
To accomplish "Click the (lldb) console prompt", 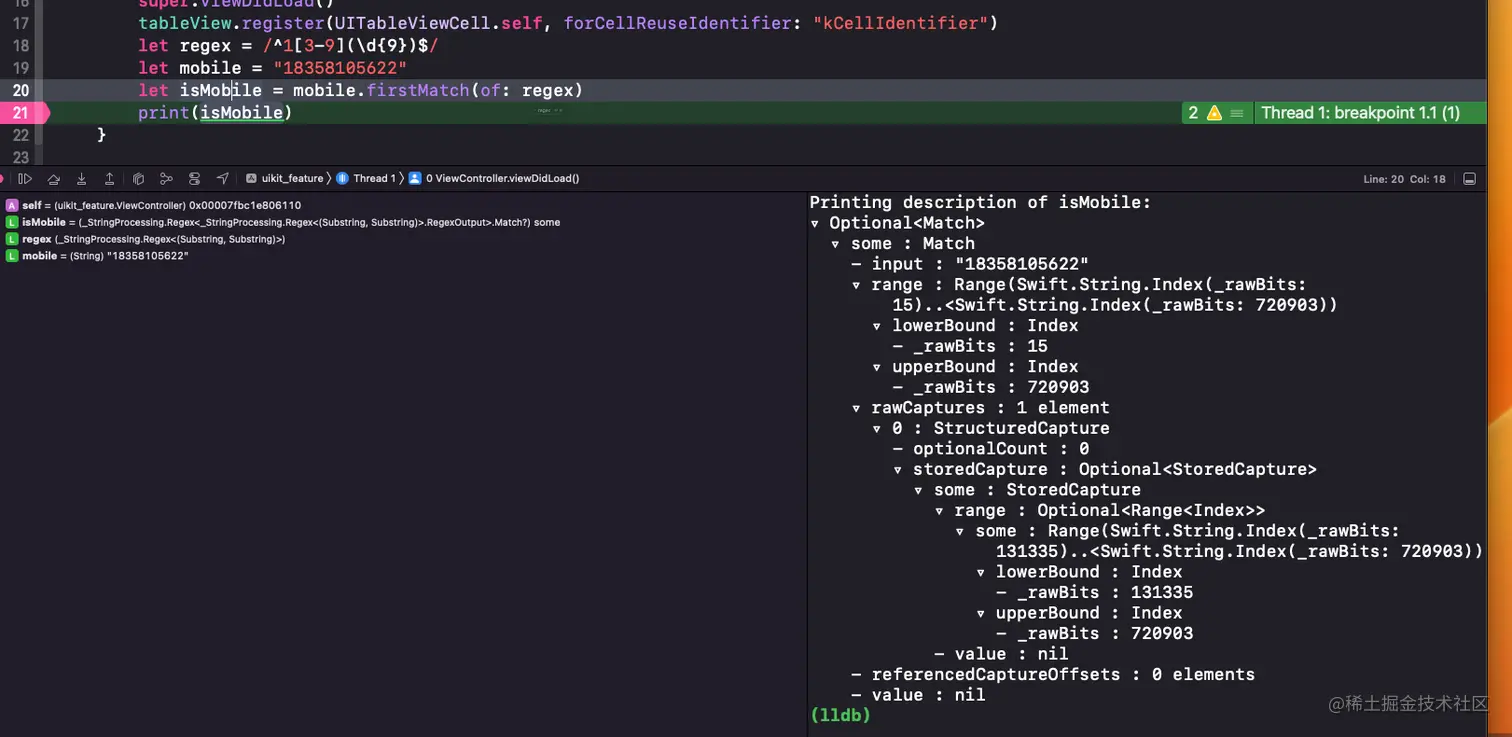I will tap(840, 715).
